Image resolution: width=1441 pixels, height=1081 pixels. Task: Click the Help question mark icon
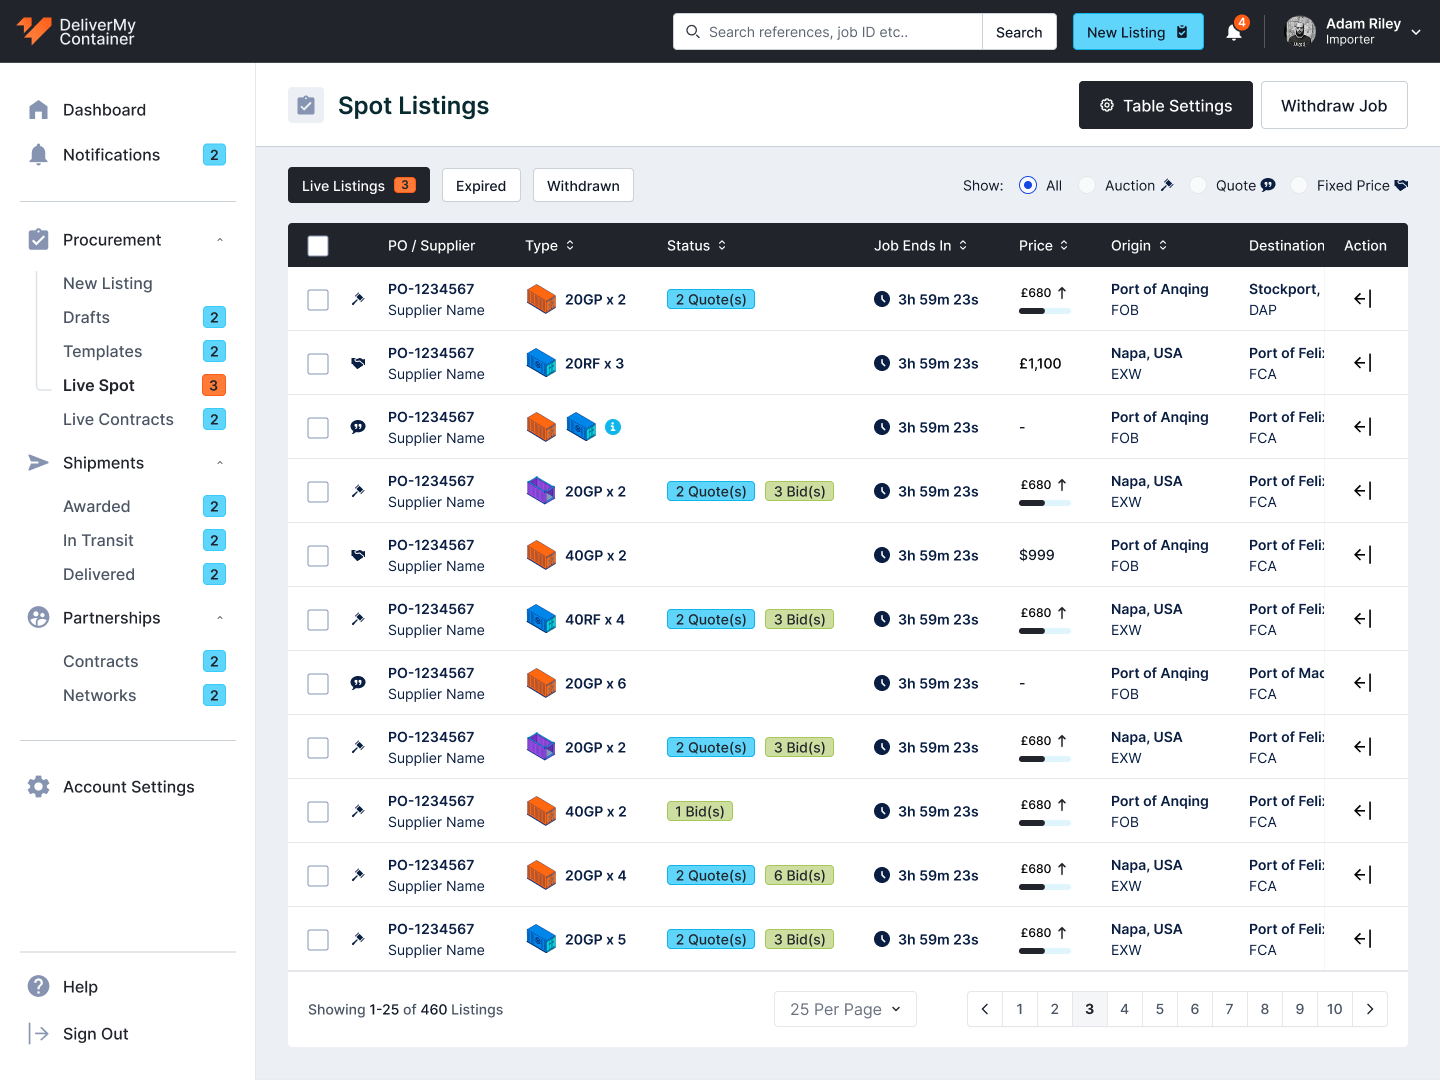38,987
